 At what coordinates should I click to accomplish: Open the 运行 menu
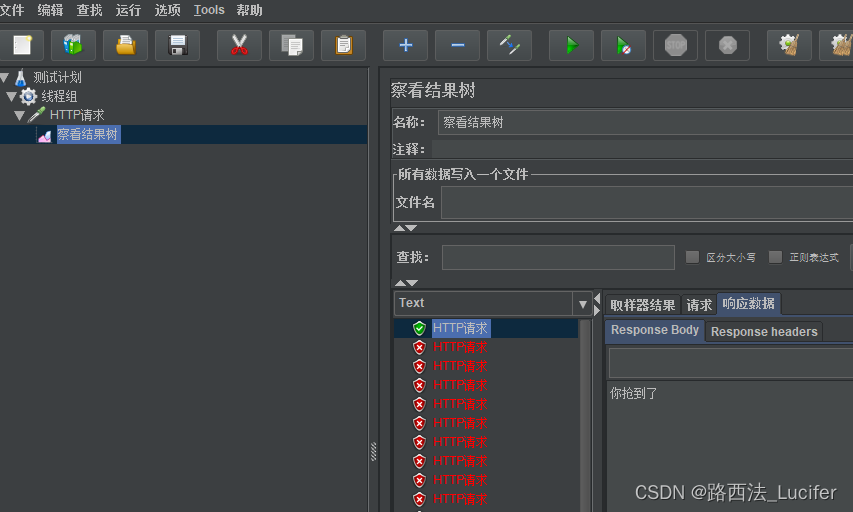pos(128,10)
